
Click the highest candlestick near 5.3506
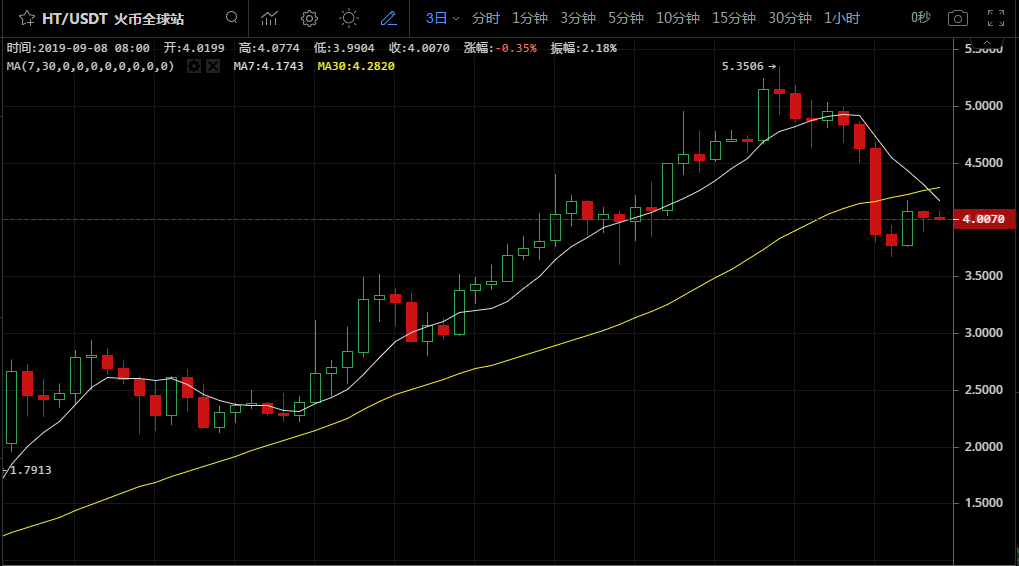[779, 91]
